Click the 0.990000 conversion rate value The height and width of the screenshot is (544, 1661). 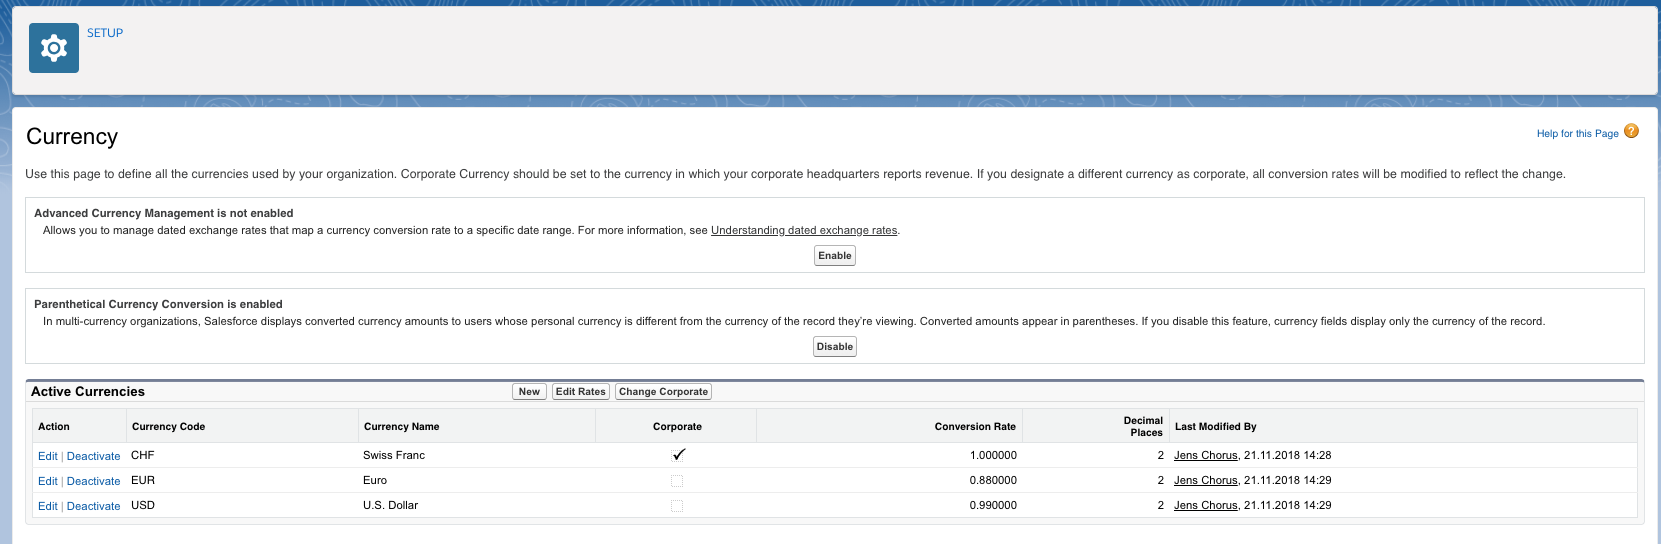[x=993, y=505]
